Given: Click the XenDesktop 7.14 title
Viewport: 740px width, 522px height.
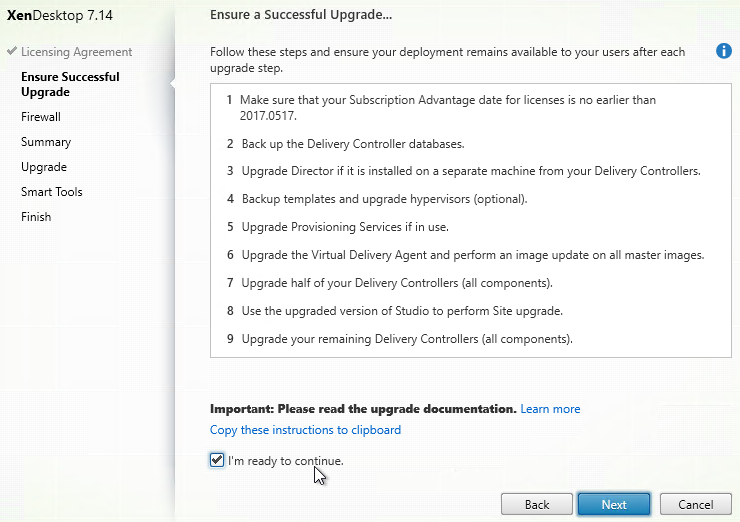Looking at the screenshot, I should 60,15.
